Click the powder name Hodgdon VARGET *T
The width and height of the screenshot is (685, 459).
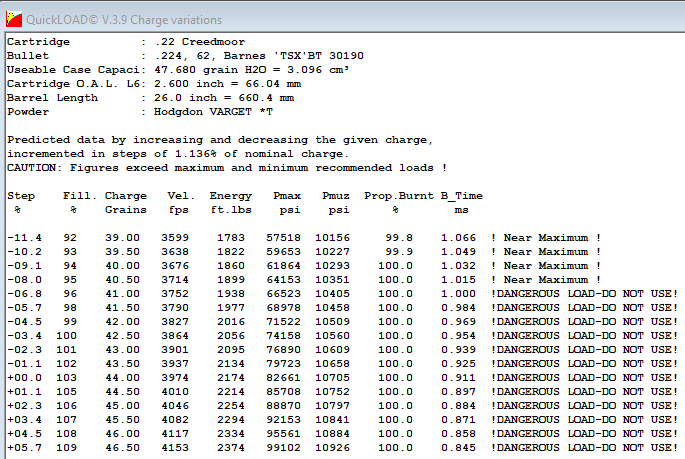coord(213,112)
